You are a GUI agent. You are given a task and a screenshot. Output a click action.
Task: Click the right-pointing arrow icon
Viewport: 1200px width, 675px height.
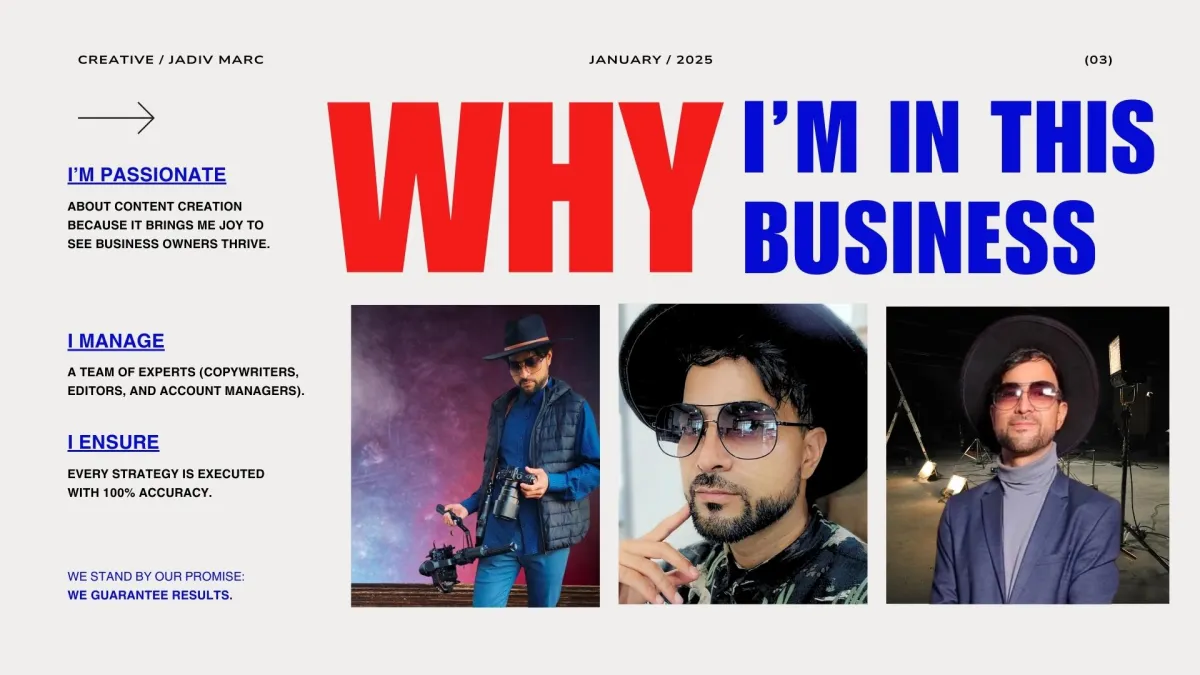tap(116, 118)
